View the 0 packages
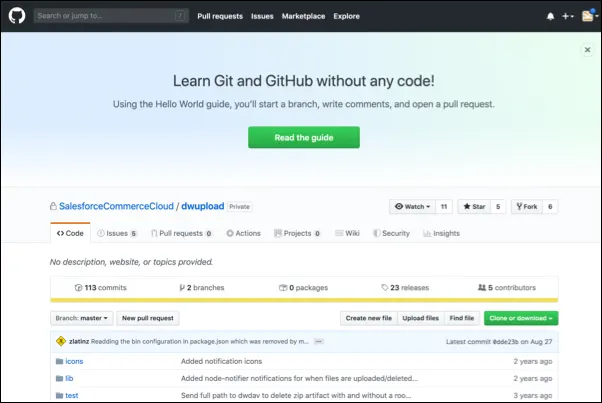The image size is (602, 403). click(303, 287)
